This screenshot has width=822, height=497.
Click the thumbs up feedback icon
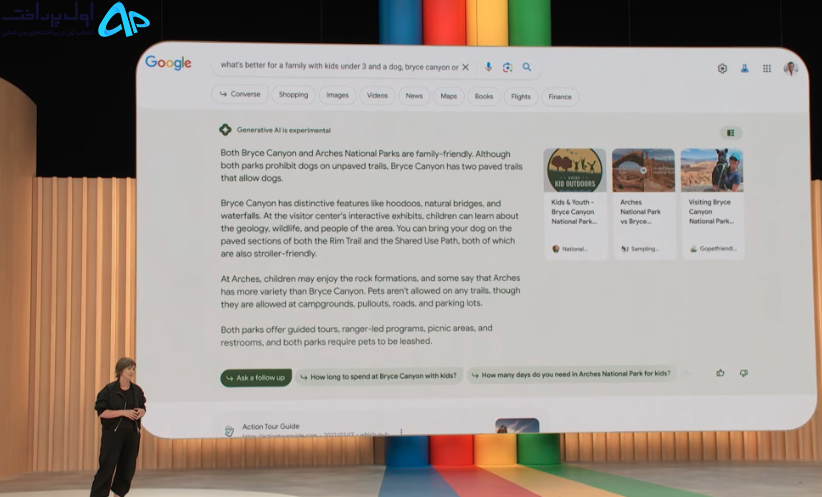coord(720,373)
